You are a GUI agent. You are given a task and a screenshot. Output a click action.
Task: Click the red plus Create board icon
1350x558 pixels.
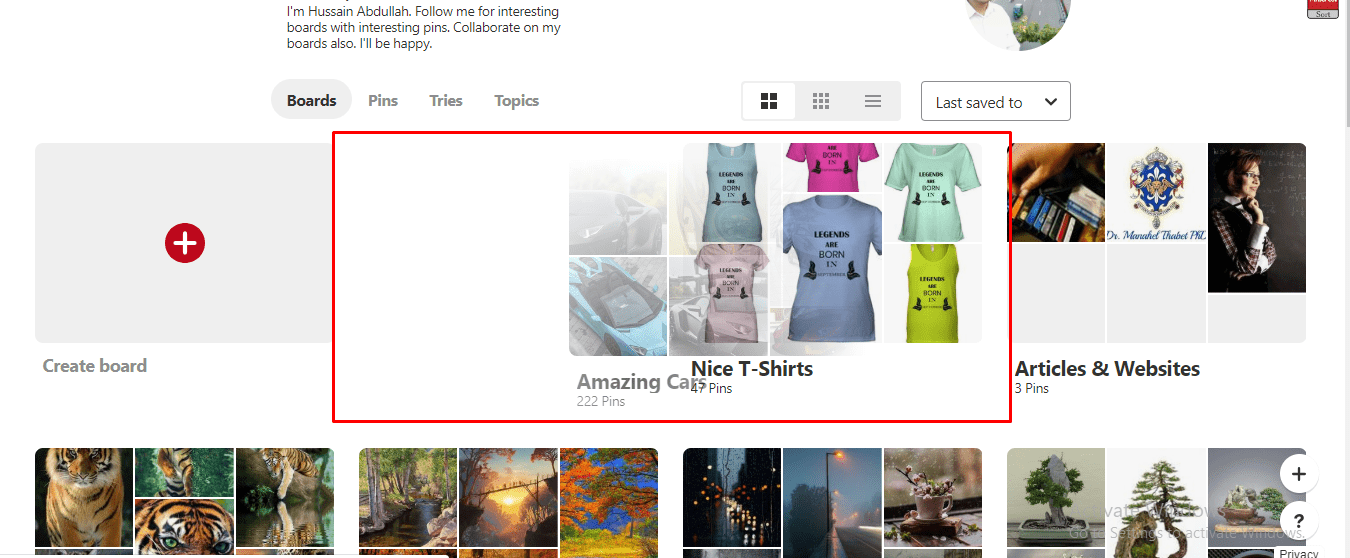[185, 243]
